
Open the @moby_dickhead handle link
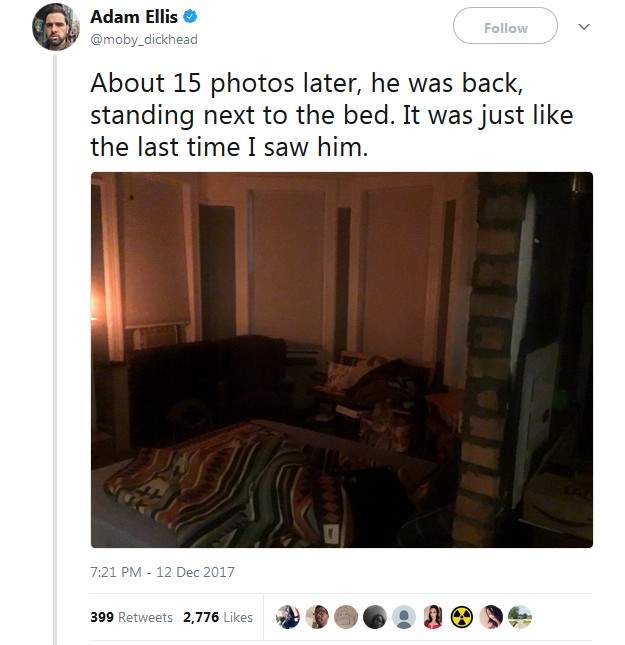(x=144, y=39)
